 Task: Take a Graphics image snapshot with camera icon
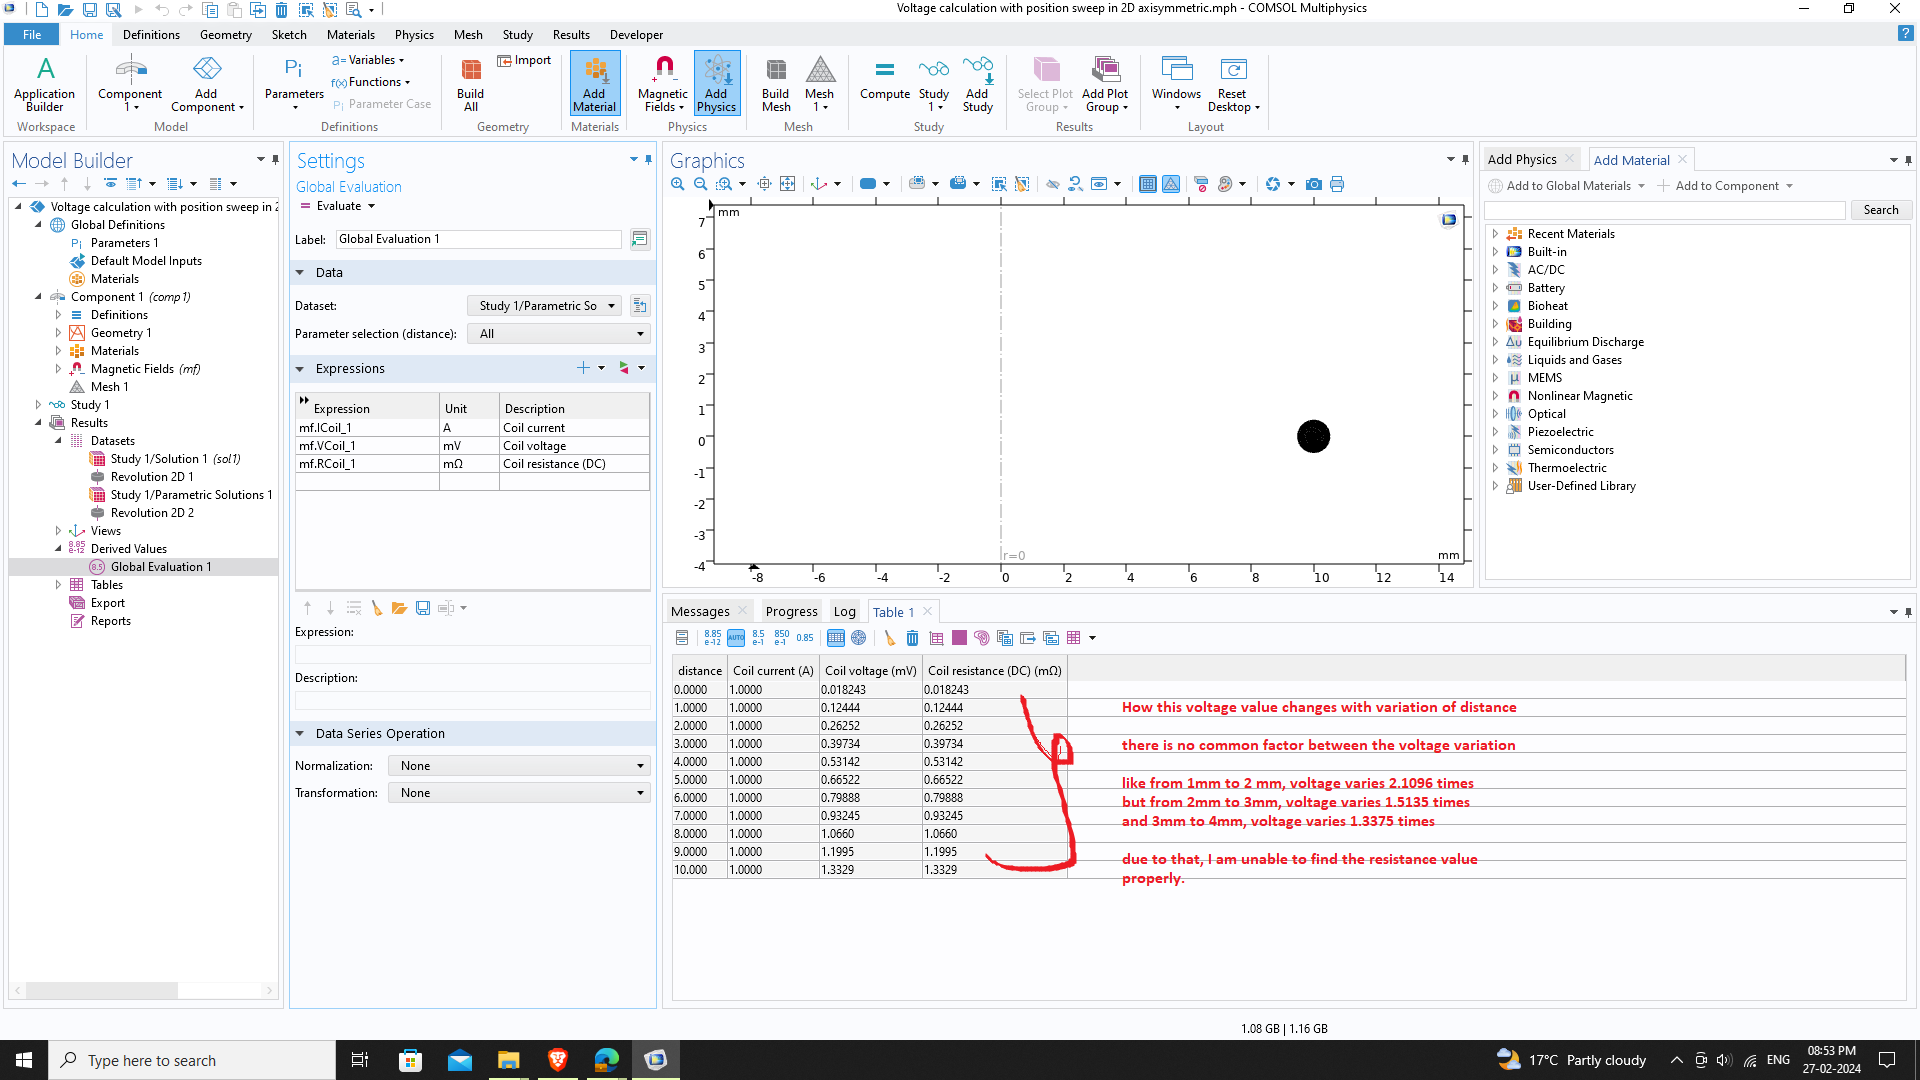click(1314, 184)
